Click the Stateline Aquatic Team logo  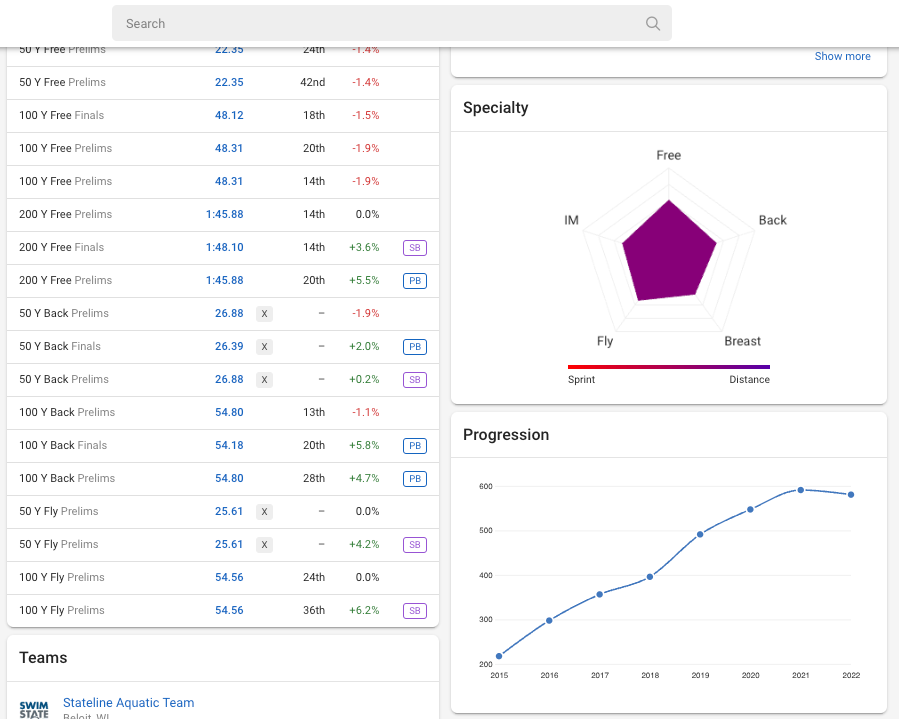pyautogui.click(x=32, y=705)
